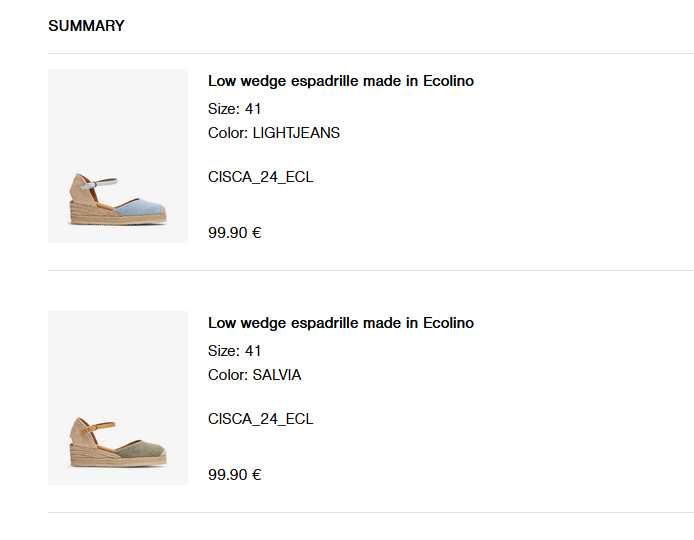Open the product title of the LIGHTJEANS item
This screenshot has width=694, height=540.
click(340, 81)
